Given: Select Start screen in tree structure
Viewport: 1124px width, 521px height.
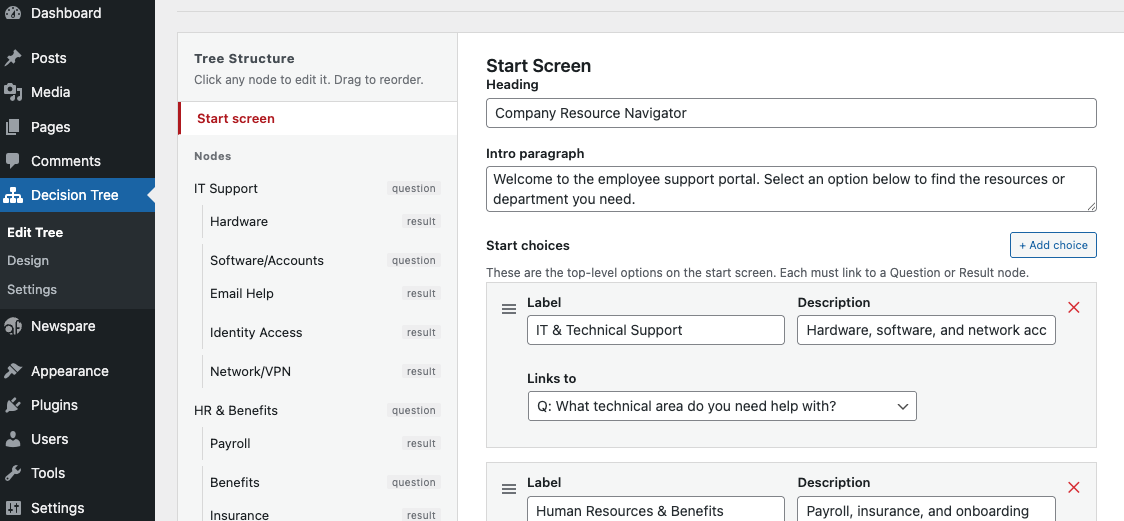Looking at the screenshot, I should tap(318, 118).
